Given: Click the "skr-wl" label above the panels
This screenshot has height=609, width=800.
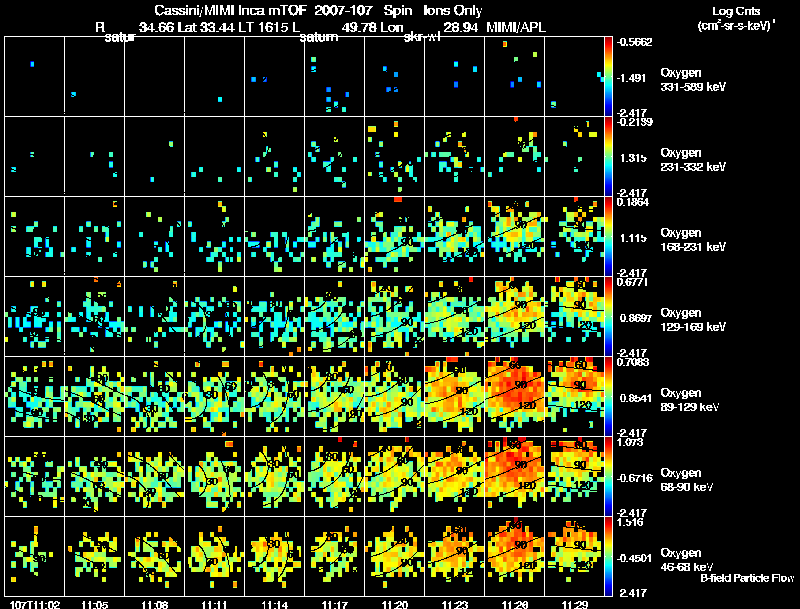Looking at the screenshot, I should pyautogui.click(x=421, y=37).
